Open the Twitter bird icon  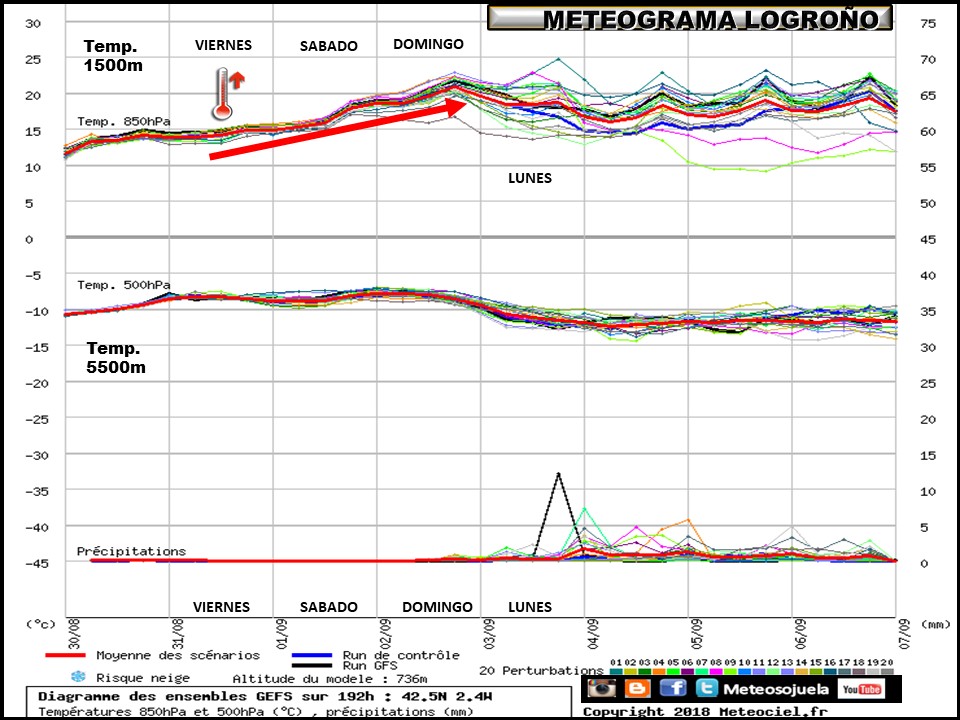click(x=707, y=688)
